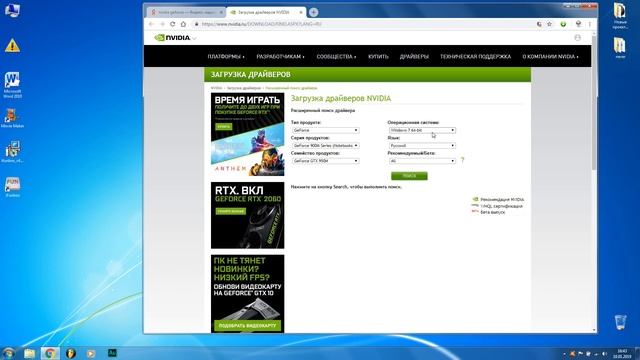640x360 pixels.
Task: Click the GeForce RTX 2080 banner image
Action: pos(247,215)
